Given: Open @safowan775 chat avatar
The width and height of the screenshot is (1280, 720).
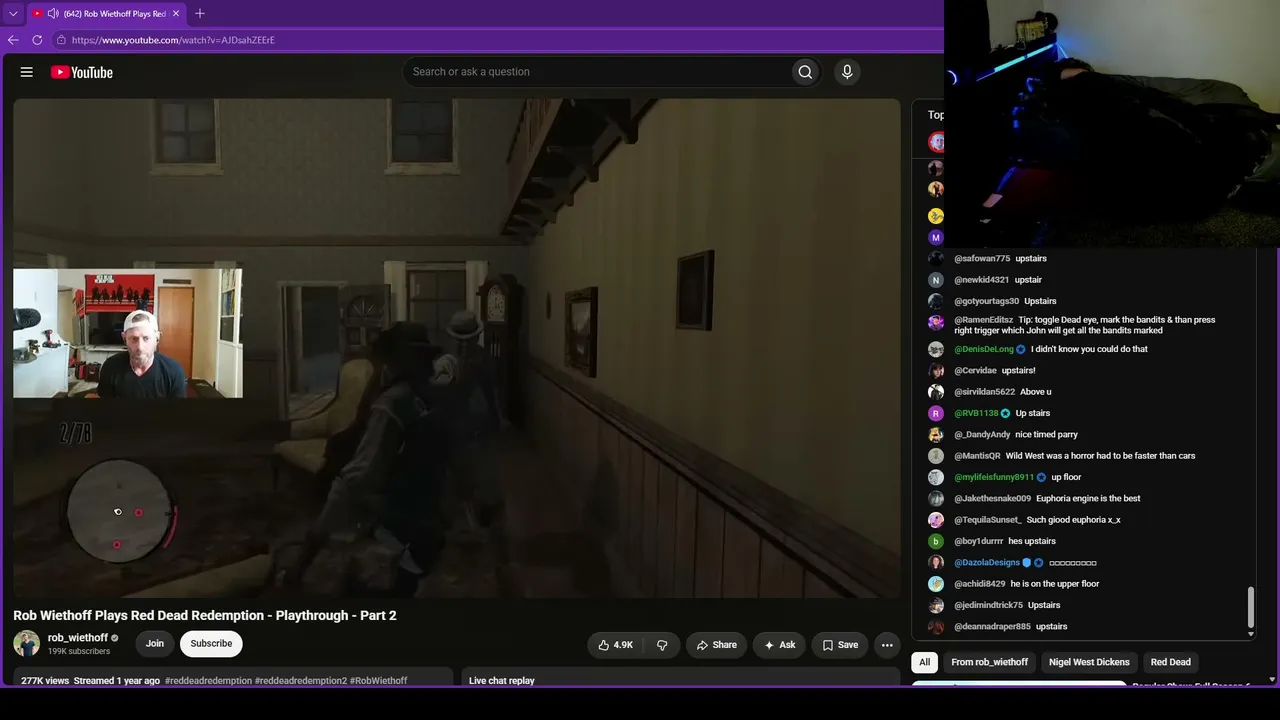Looking at the screenshot, I should (936, 259).
